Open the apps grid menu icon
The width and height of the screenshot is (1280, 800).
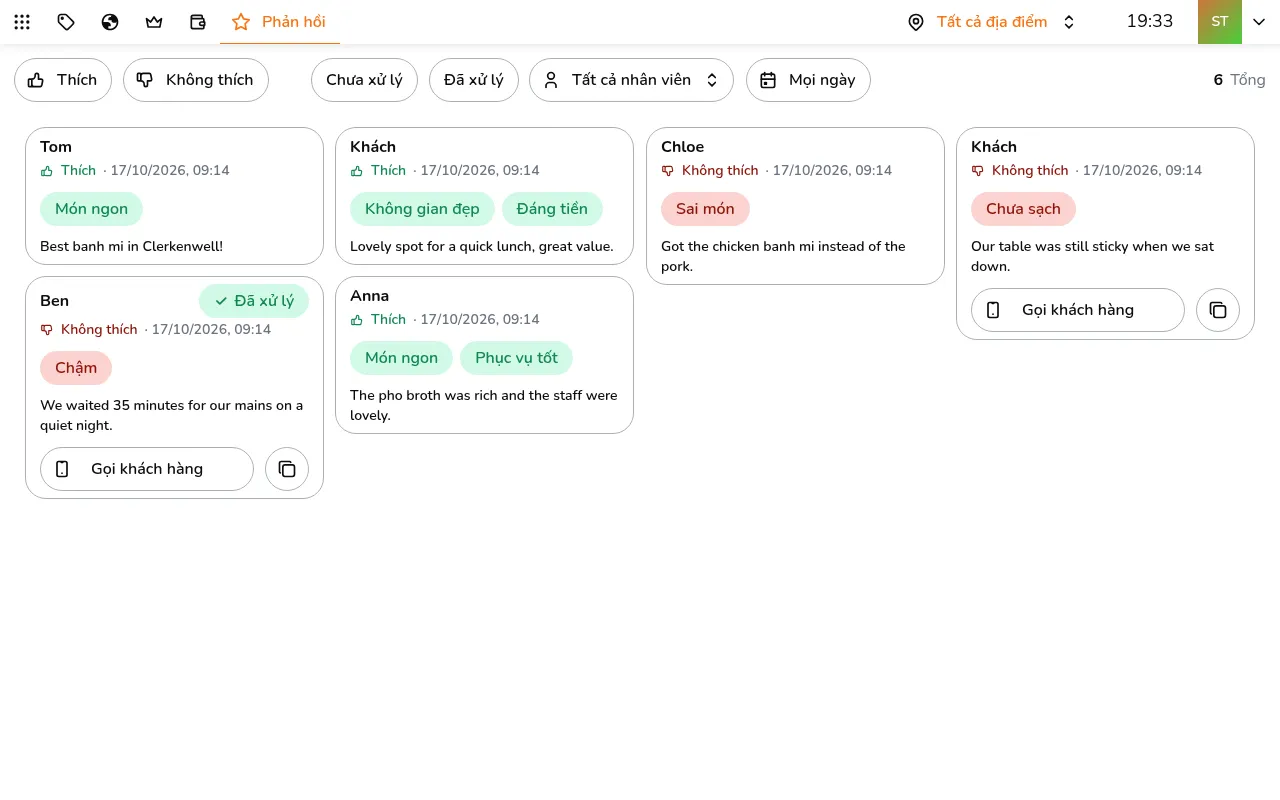22,22
